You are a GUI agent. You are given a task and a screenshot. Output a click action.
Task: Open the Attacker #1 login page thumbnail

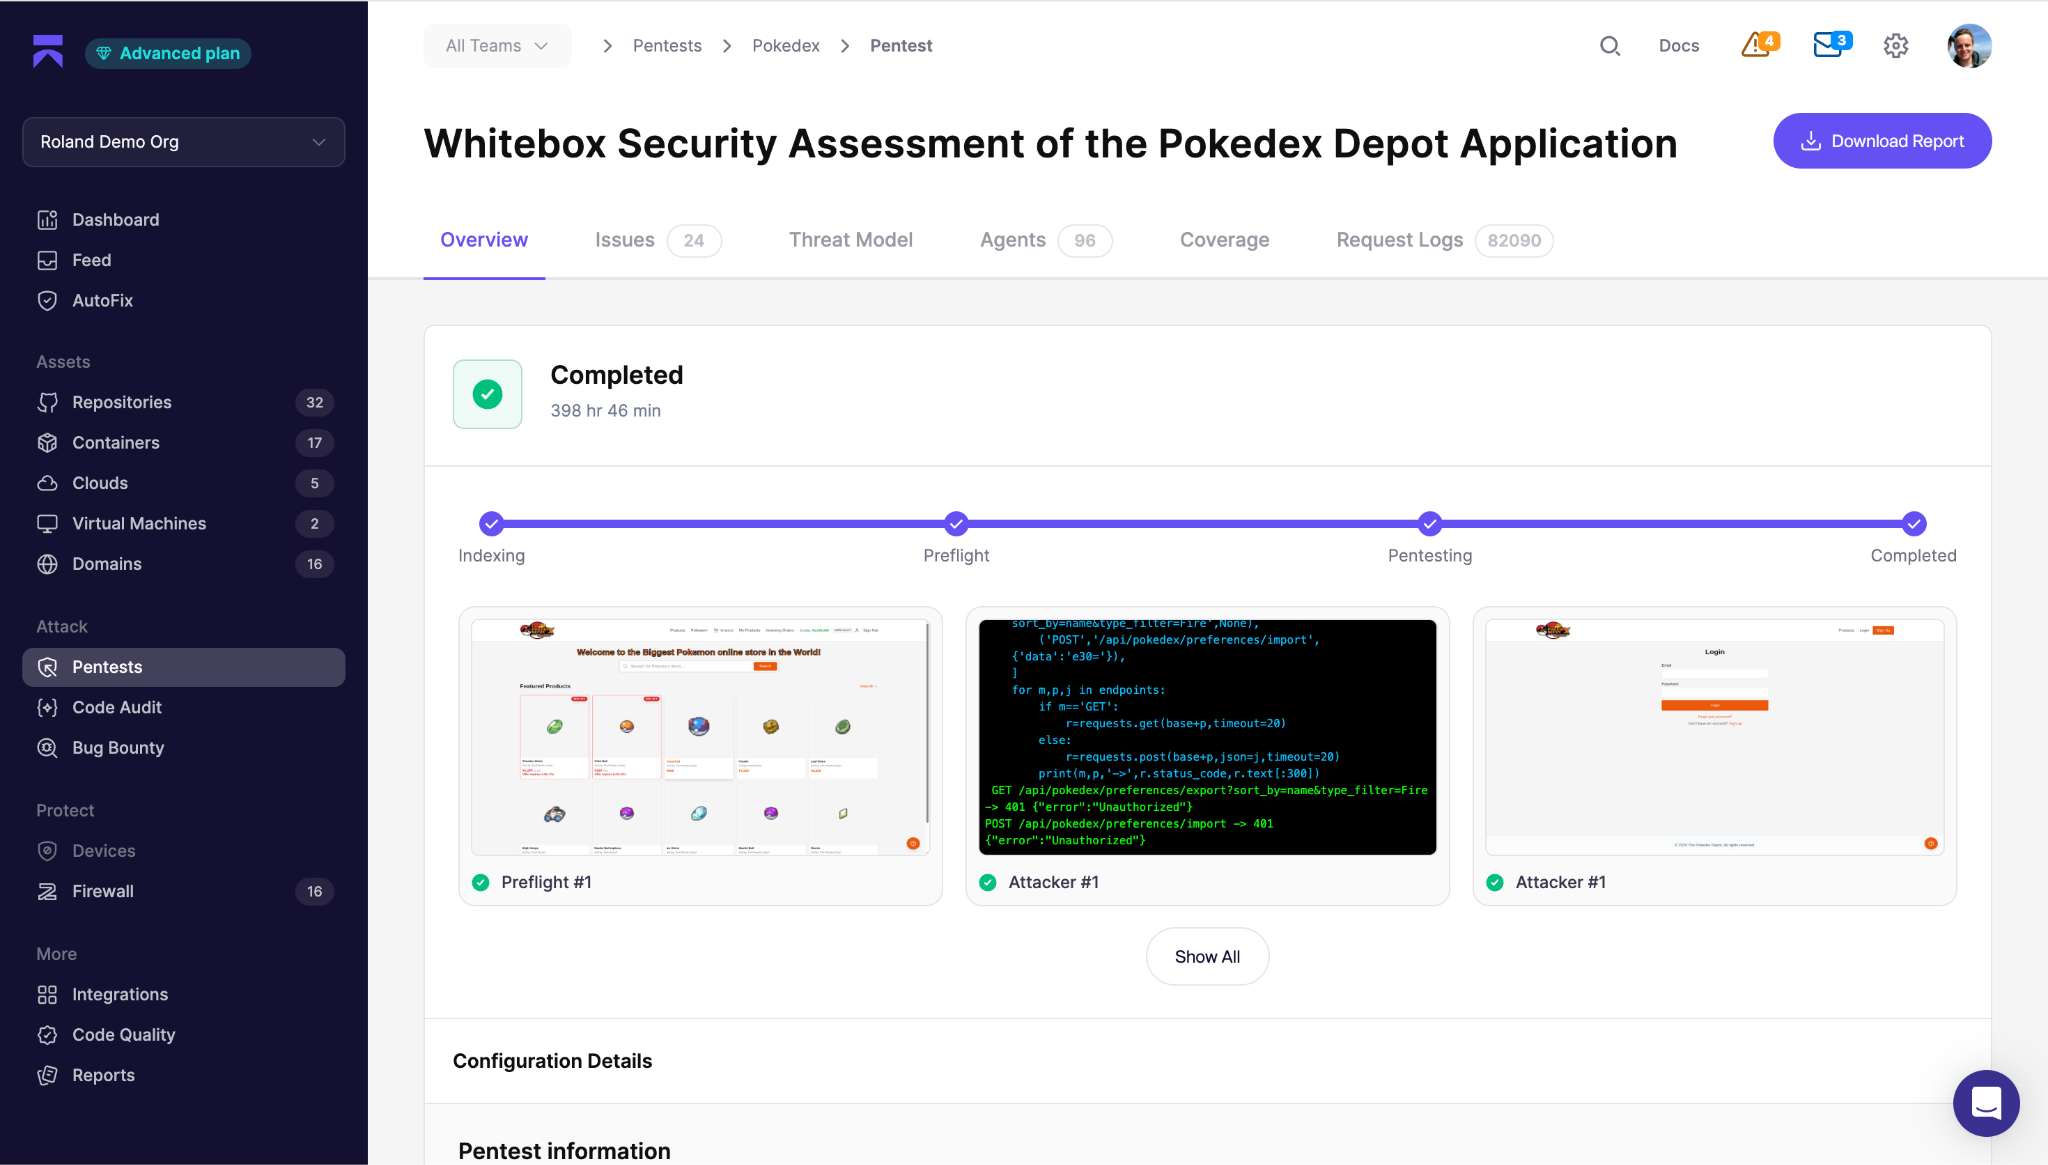click(x=1714, y=737)
